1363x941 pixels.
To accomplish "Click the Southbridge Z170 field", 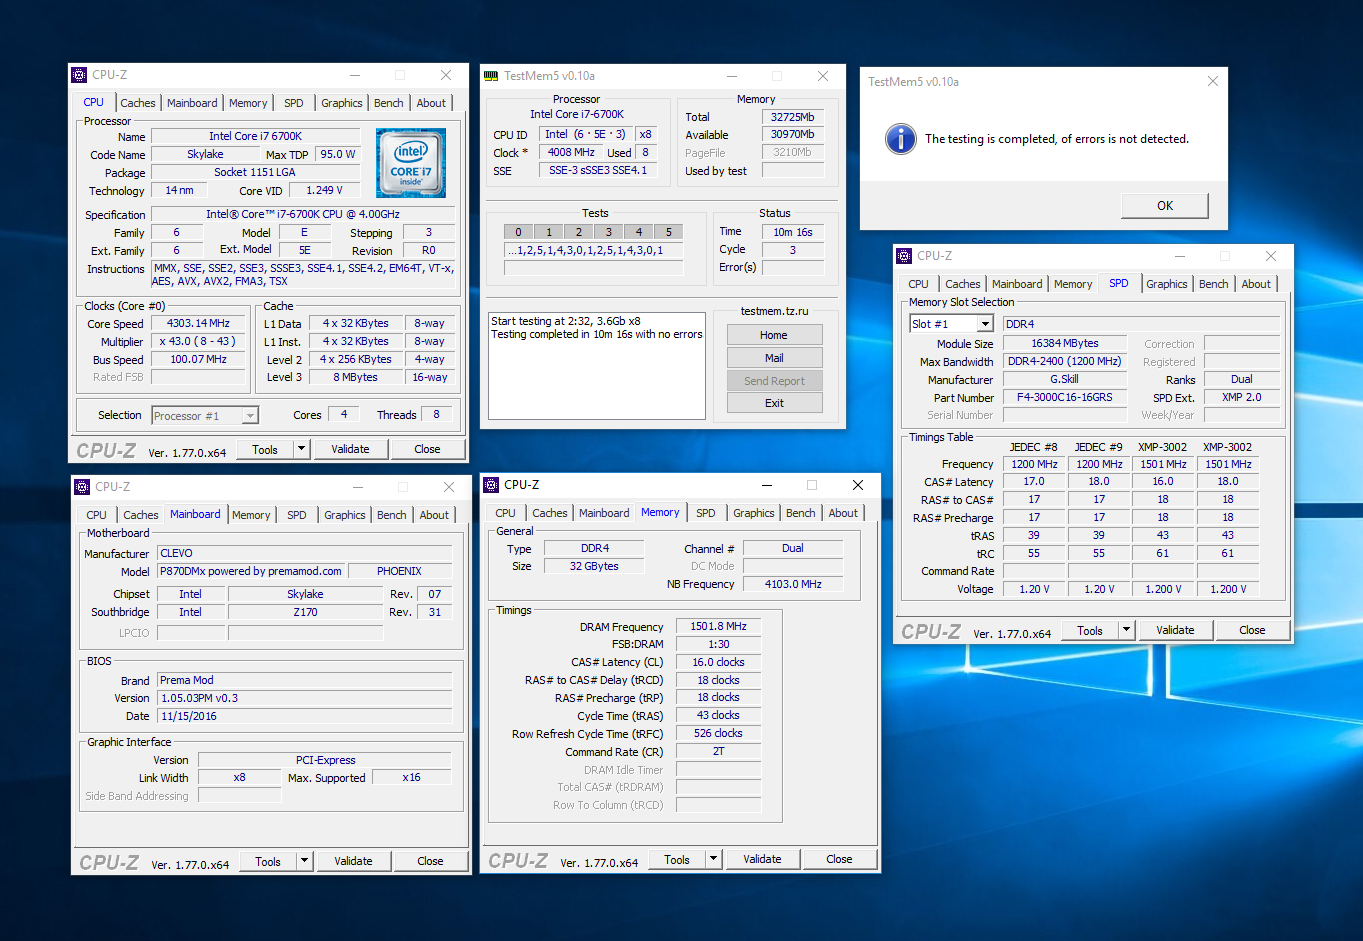I will click(x=305, y=612).
